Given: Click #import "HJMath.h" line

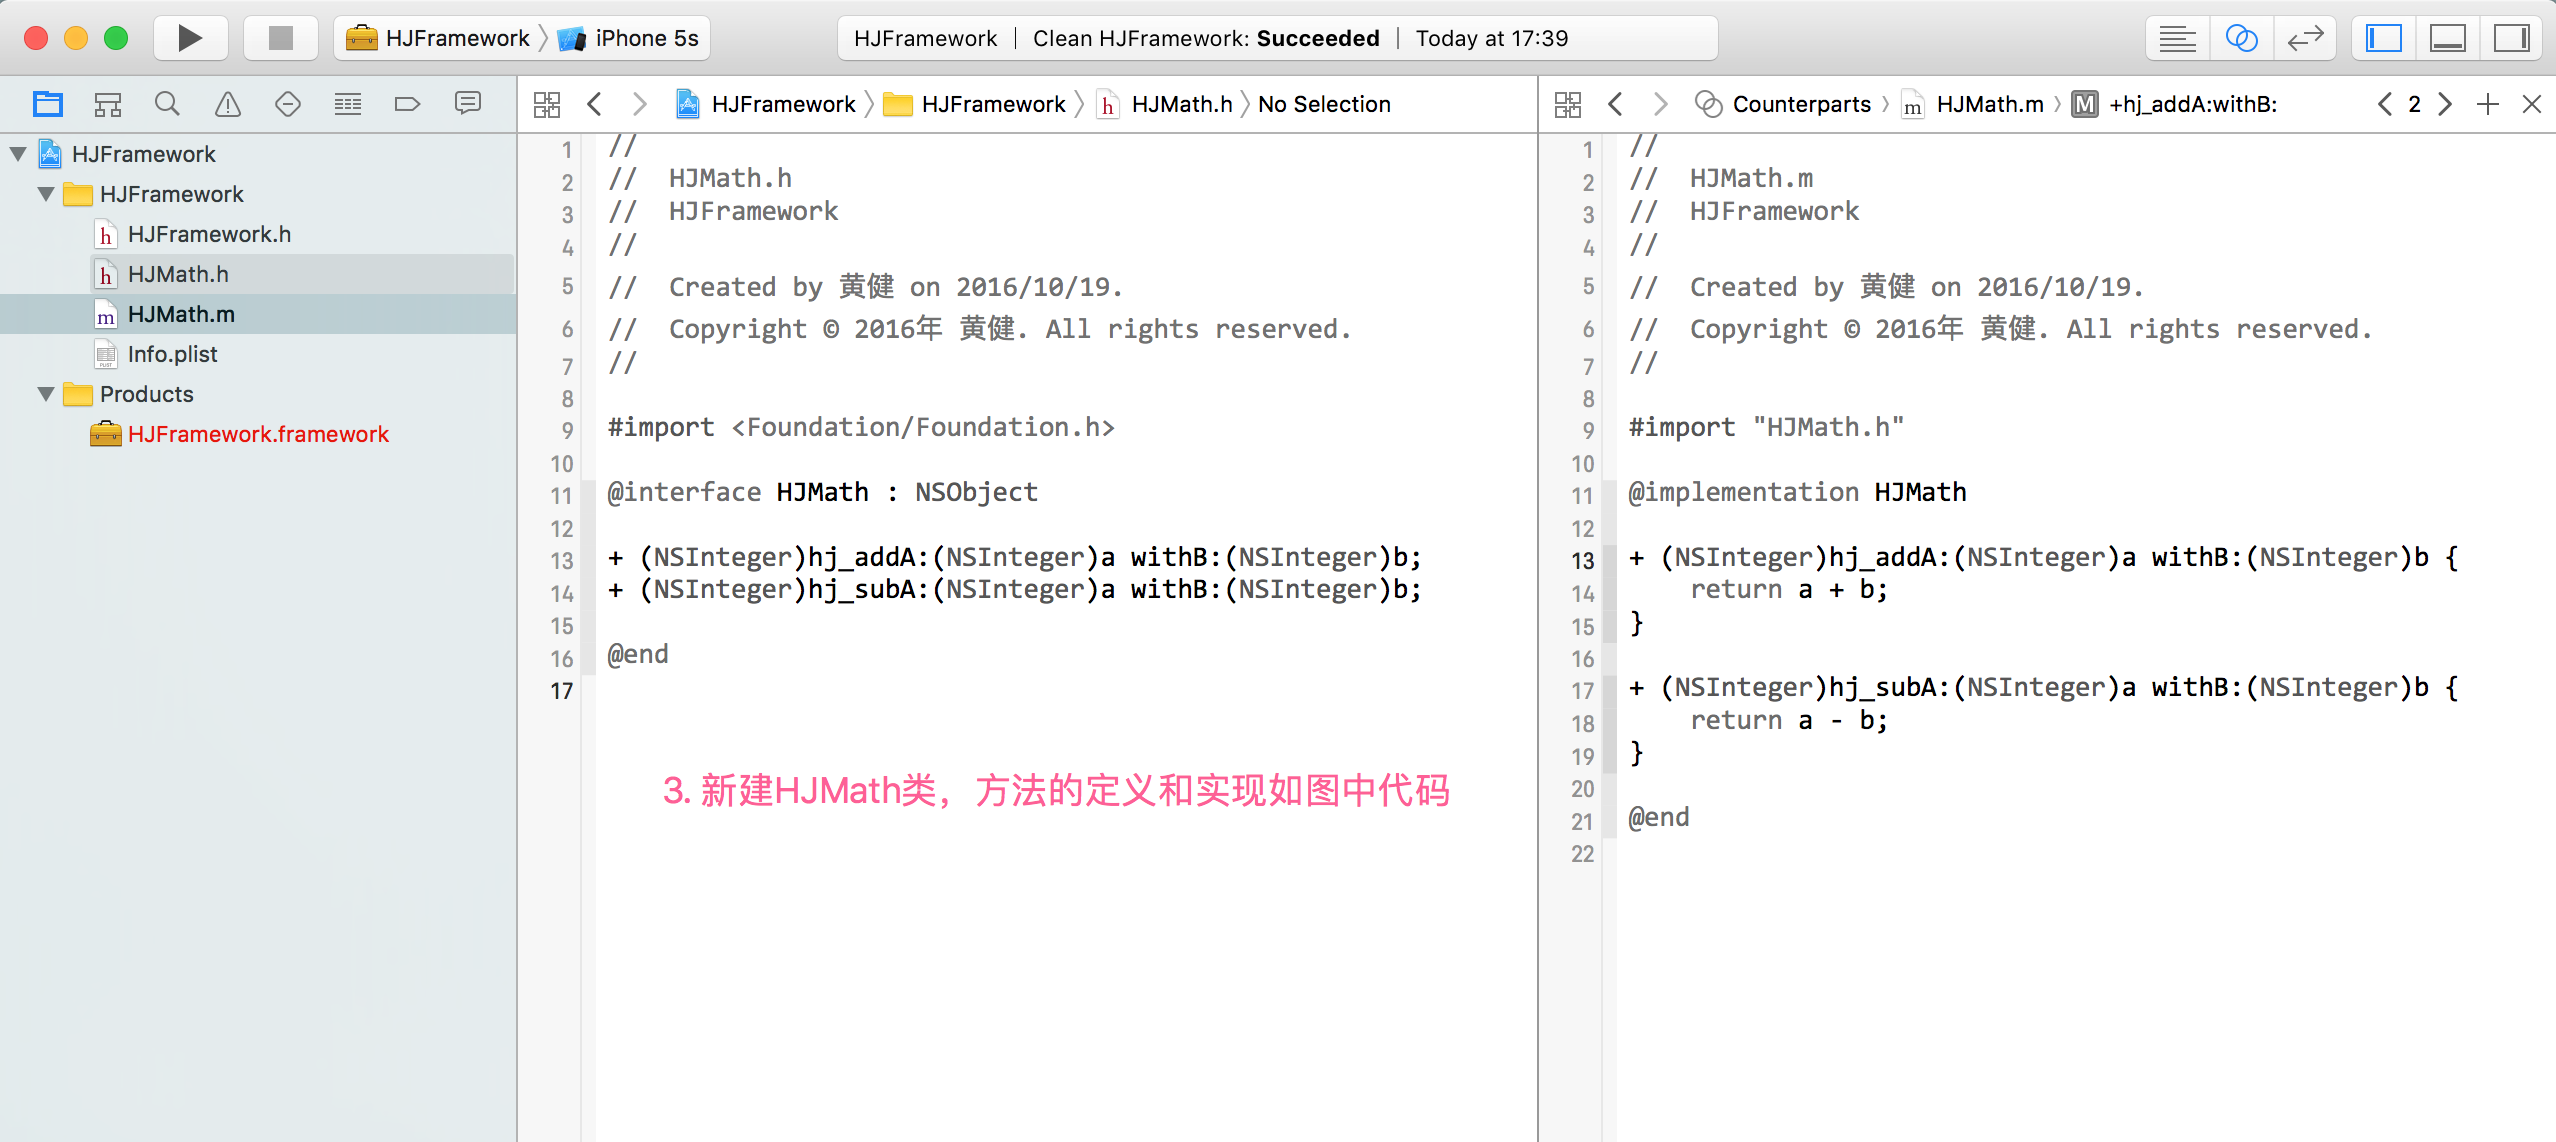Looking at the screenshot, I should coord(1766,427).
